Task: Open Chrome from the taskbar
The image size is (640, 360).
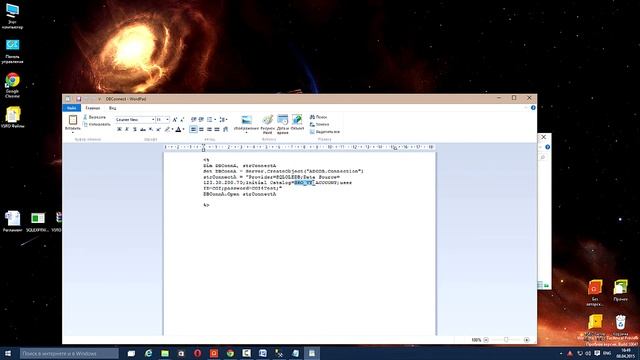Action: pyautogui.click(x=230, y=353)
